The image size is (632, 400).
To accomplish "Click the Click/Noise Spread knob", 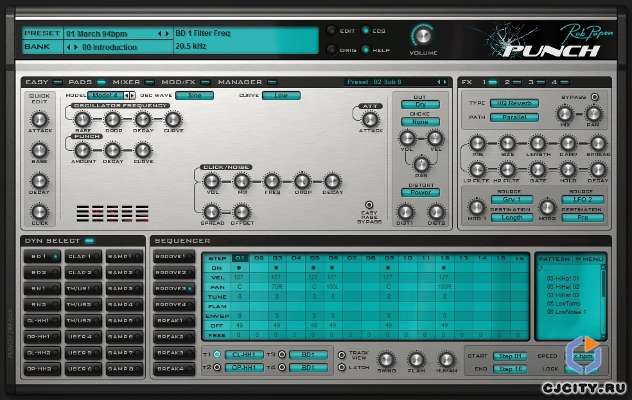I will click(210, 210).
